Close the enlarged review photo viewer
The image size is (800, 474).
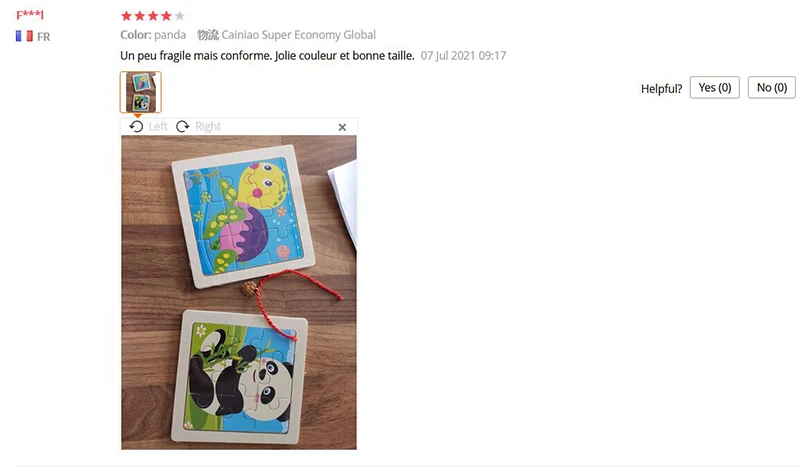[x=342, y=127]
